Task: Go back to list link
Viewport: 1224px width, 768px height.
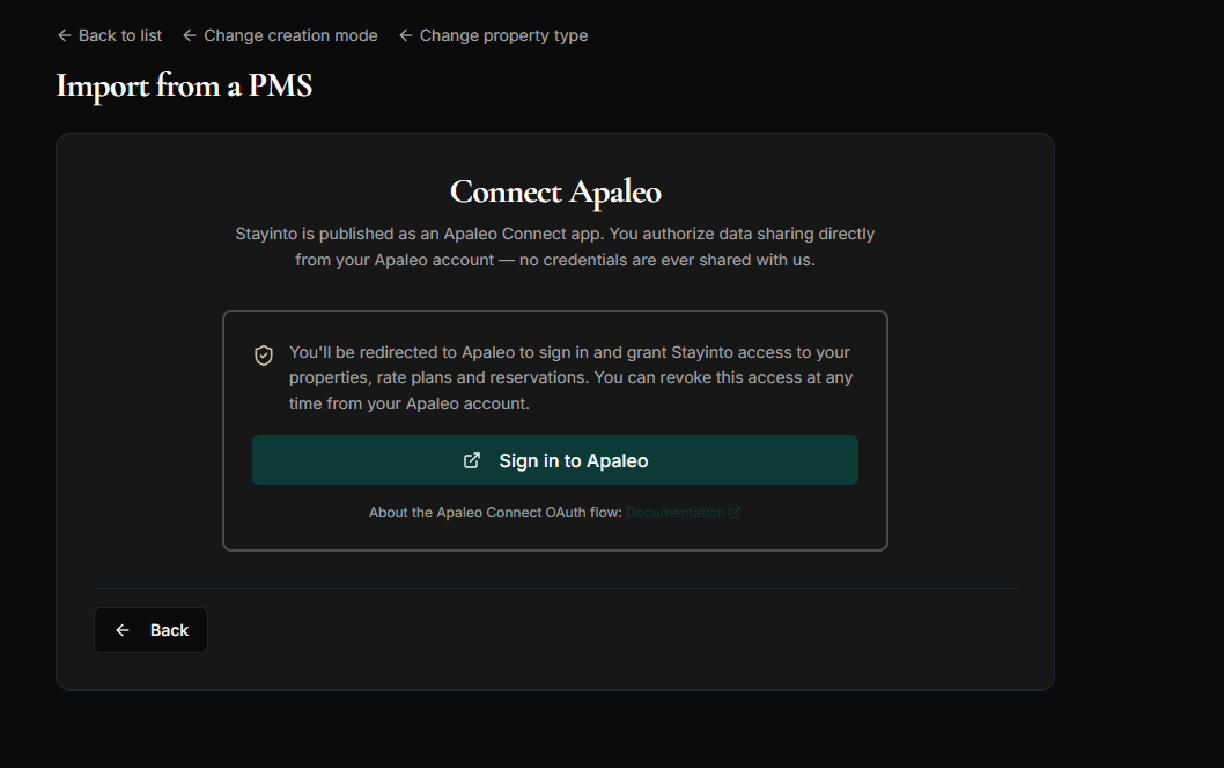Action: pyautogui.click(x=110, y=36)
